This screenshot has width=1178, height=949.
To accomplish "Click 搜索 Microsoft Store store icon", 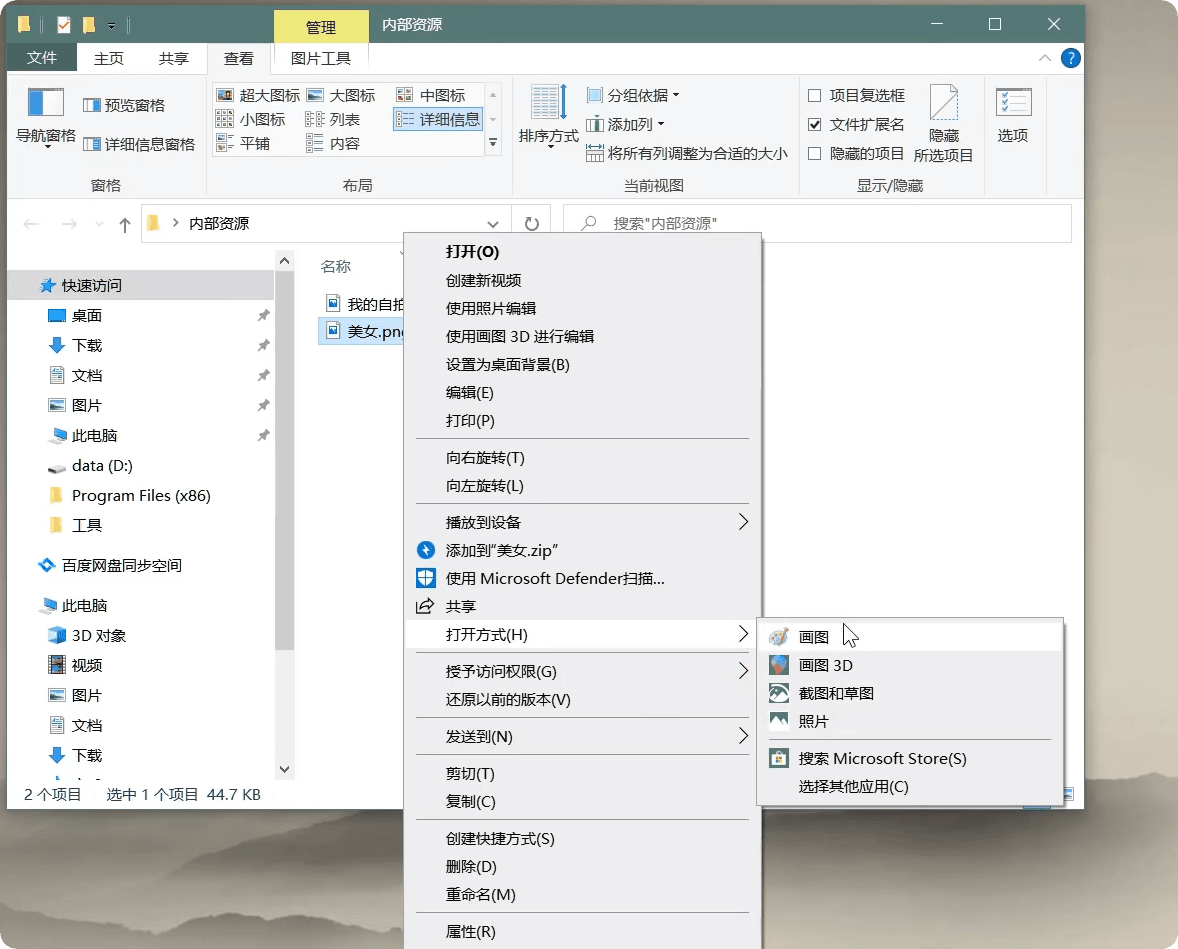I will pos(779,758).
